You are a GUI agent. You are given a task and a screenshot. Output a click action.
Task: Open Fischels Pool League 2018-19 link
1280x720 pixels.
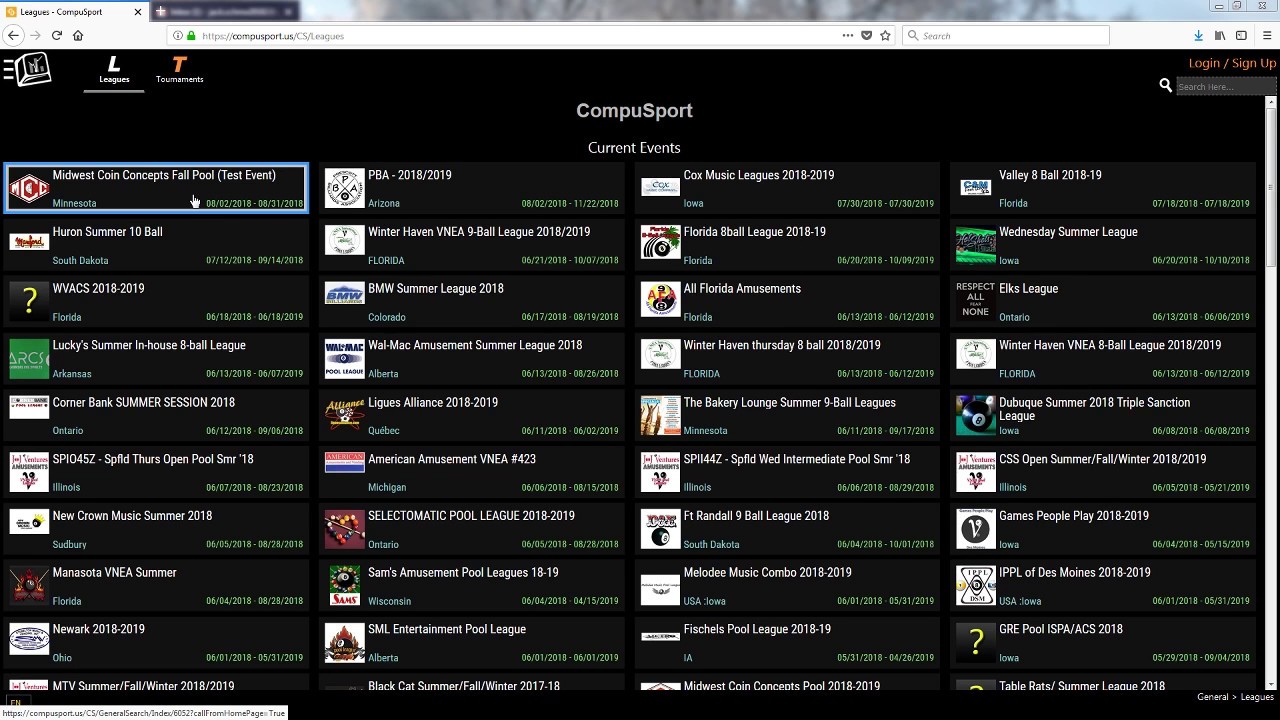(x=757, y=630)
